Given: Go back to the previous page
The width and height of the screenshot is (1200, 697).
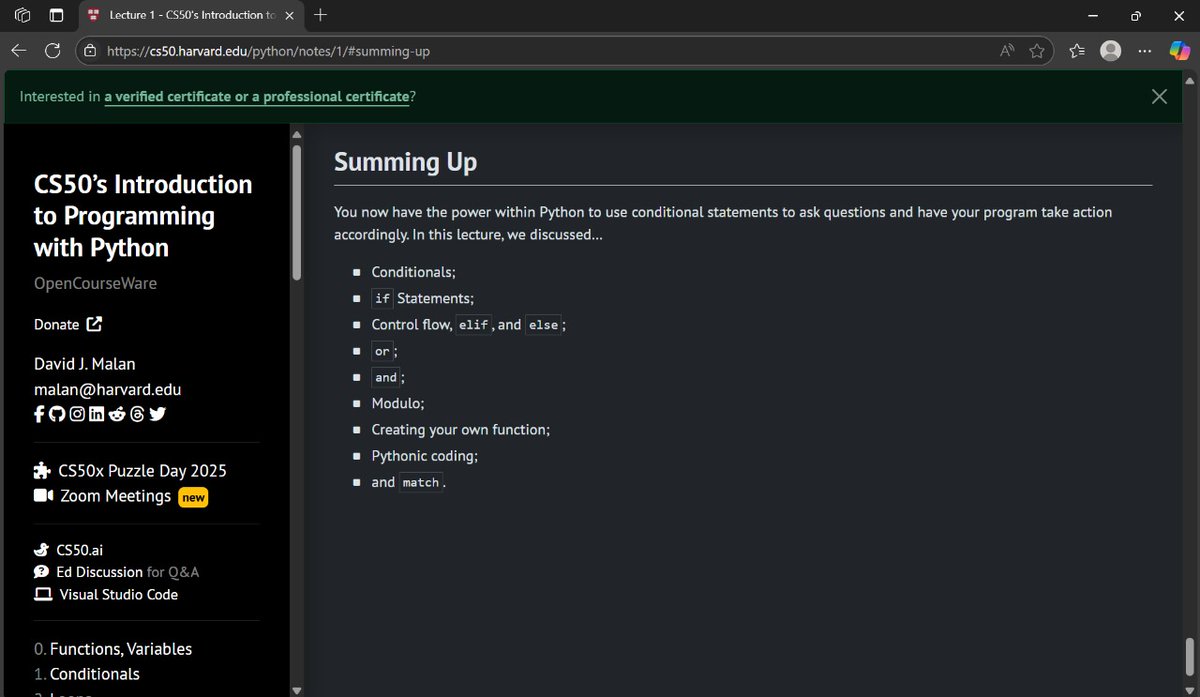Looking at the screenshot, I should [x=19, y=50].
